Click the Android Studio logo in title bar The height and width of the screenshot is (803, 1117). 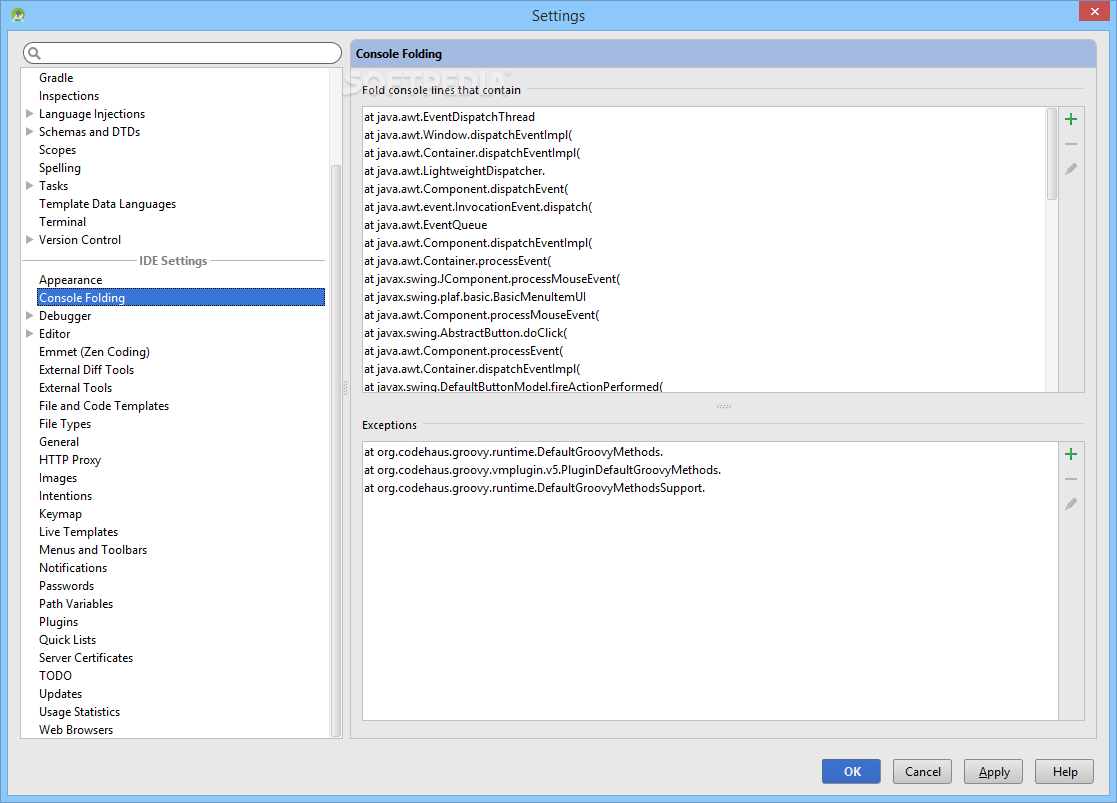point(18,14)
